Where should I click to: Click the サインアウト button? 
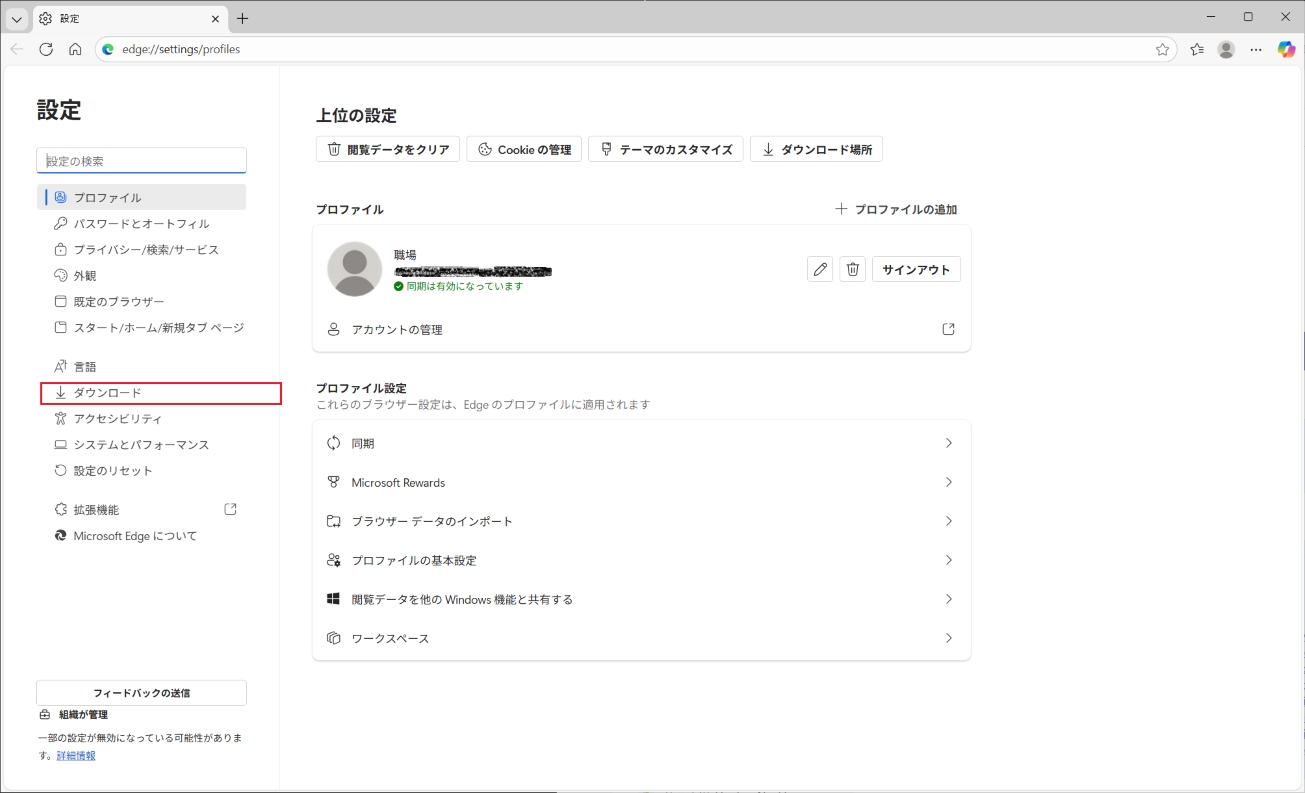[x=916, y=269]
